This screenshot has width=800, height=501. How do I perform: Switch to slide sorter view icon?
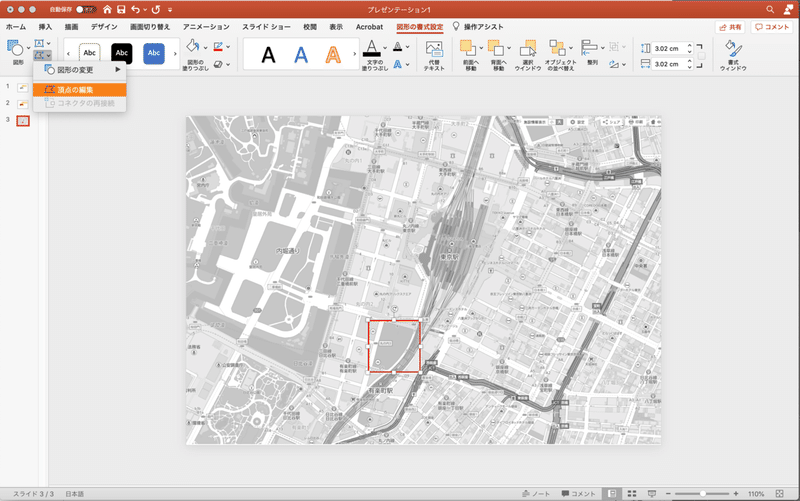[632, 493]
